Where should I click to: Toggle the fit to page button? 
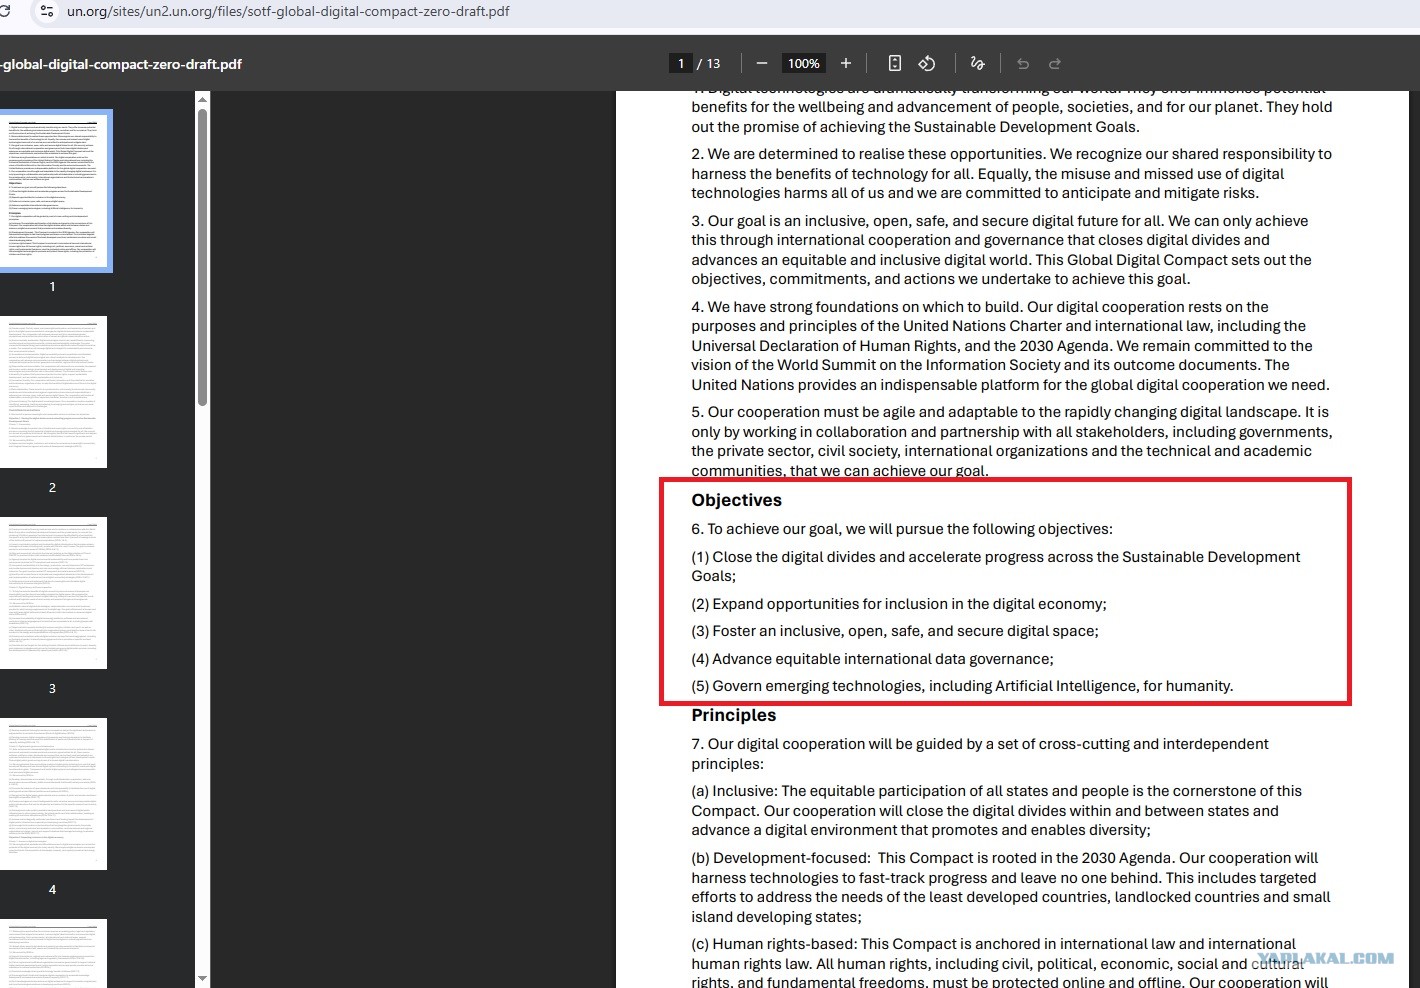tap(895, 63)
